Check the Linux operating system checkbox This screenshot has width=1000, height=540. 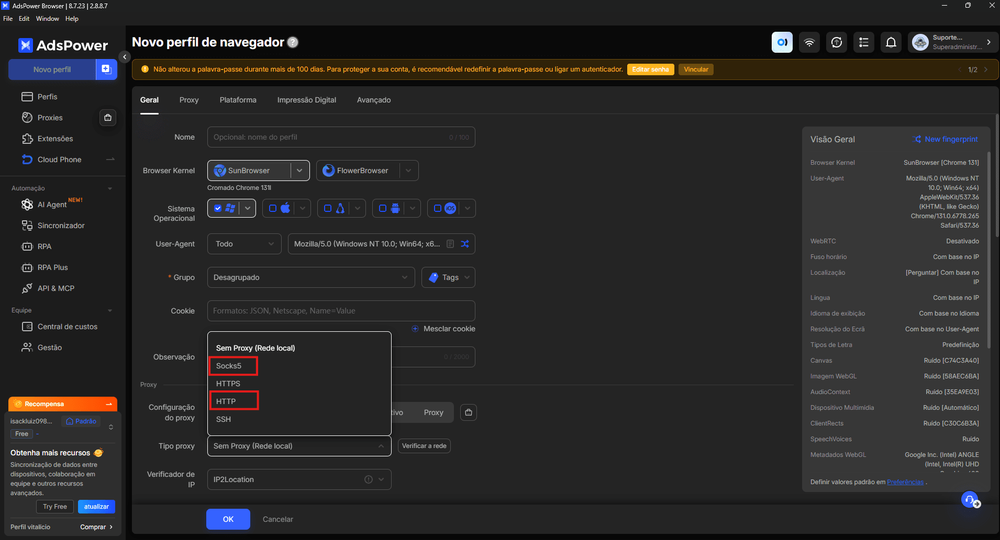coord(328,208)
